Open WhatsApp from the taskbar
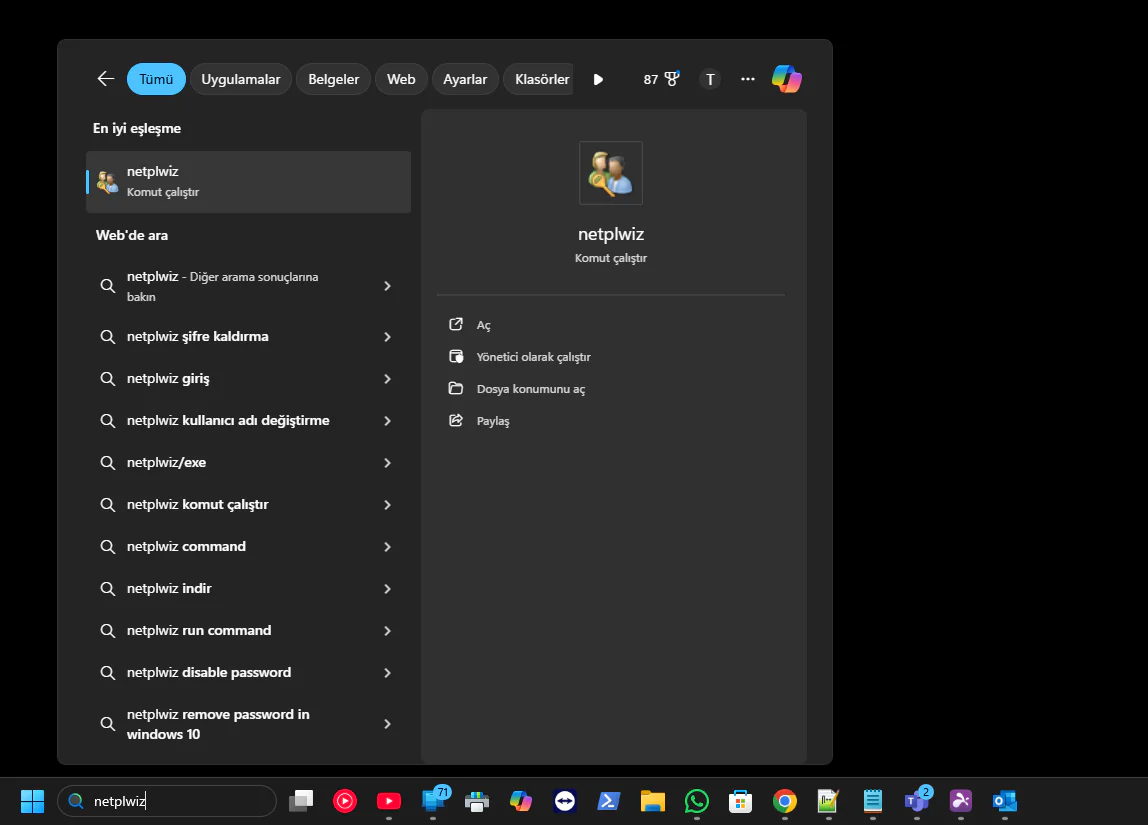The image size is (1148, 825). [x=696, y=801]
